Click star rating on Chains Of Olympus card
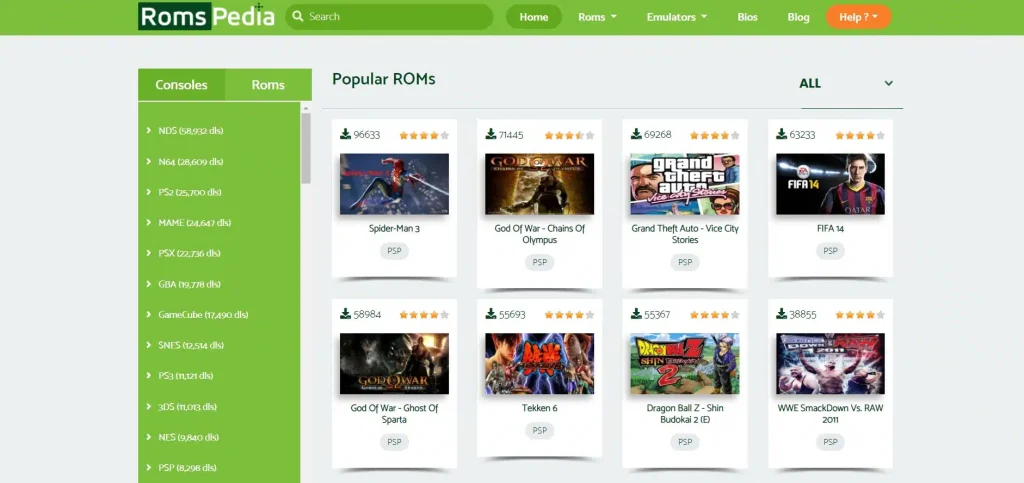The width and height of the screenshot is (1024, 483). [x=569, y=135]
